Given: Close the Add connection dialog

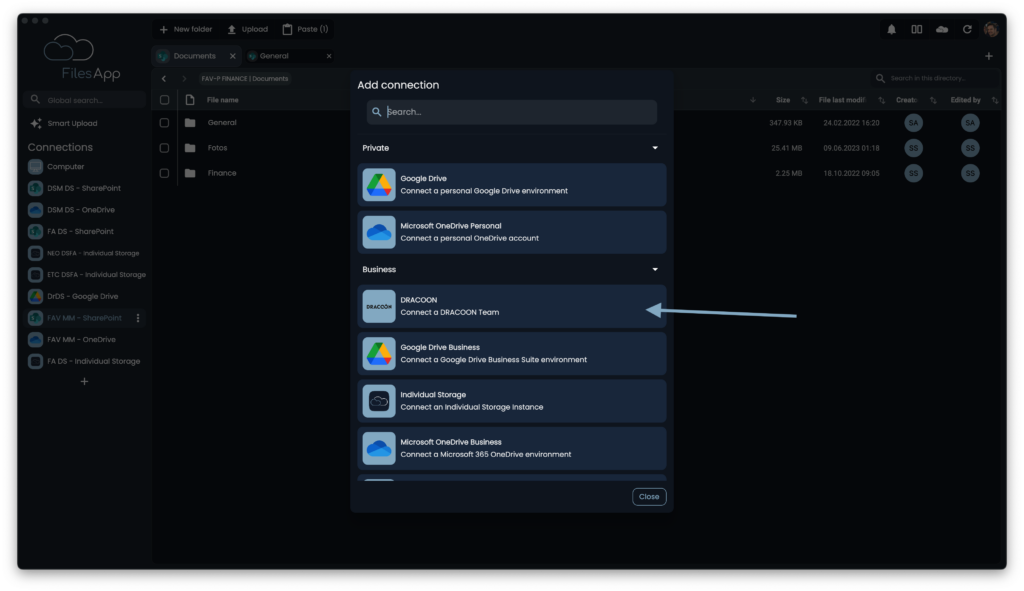Looking at the screenshot, I should coord(648,497).
